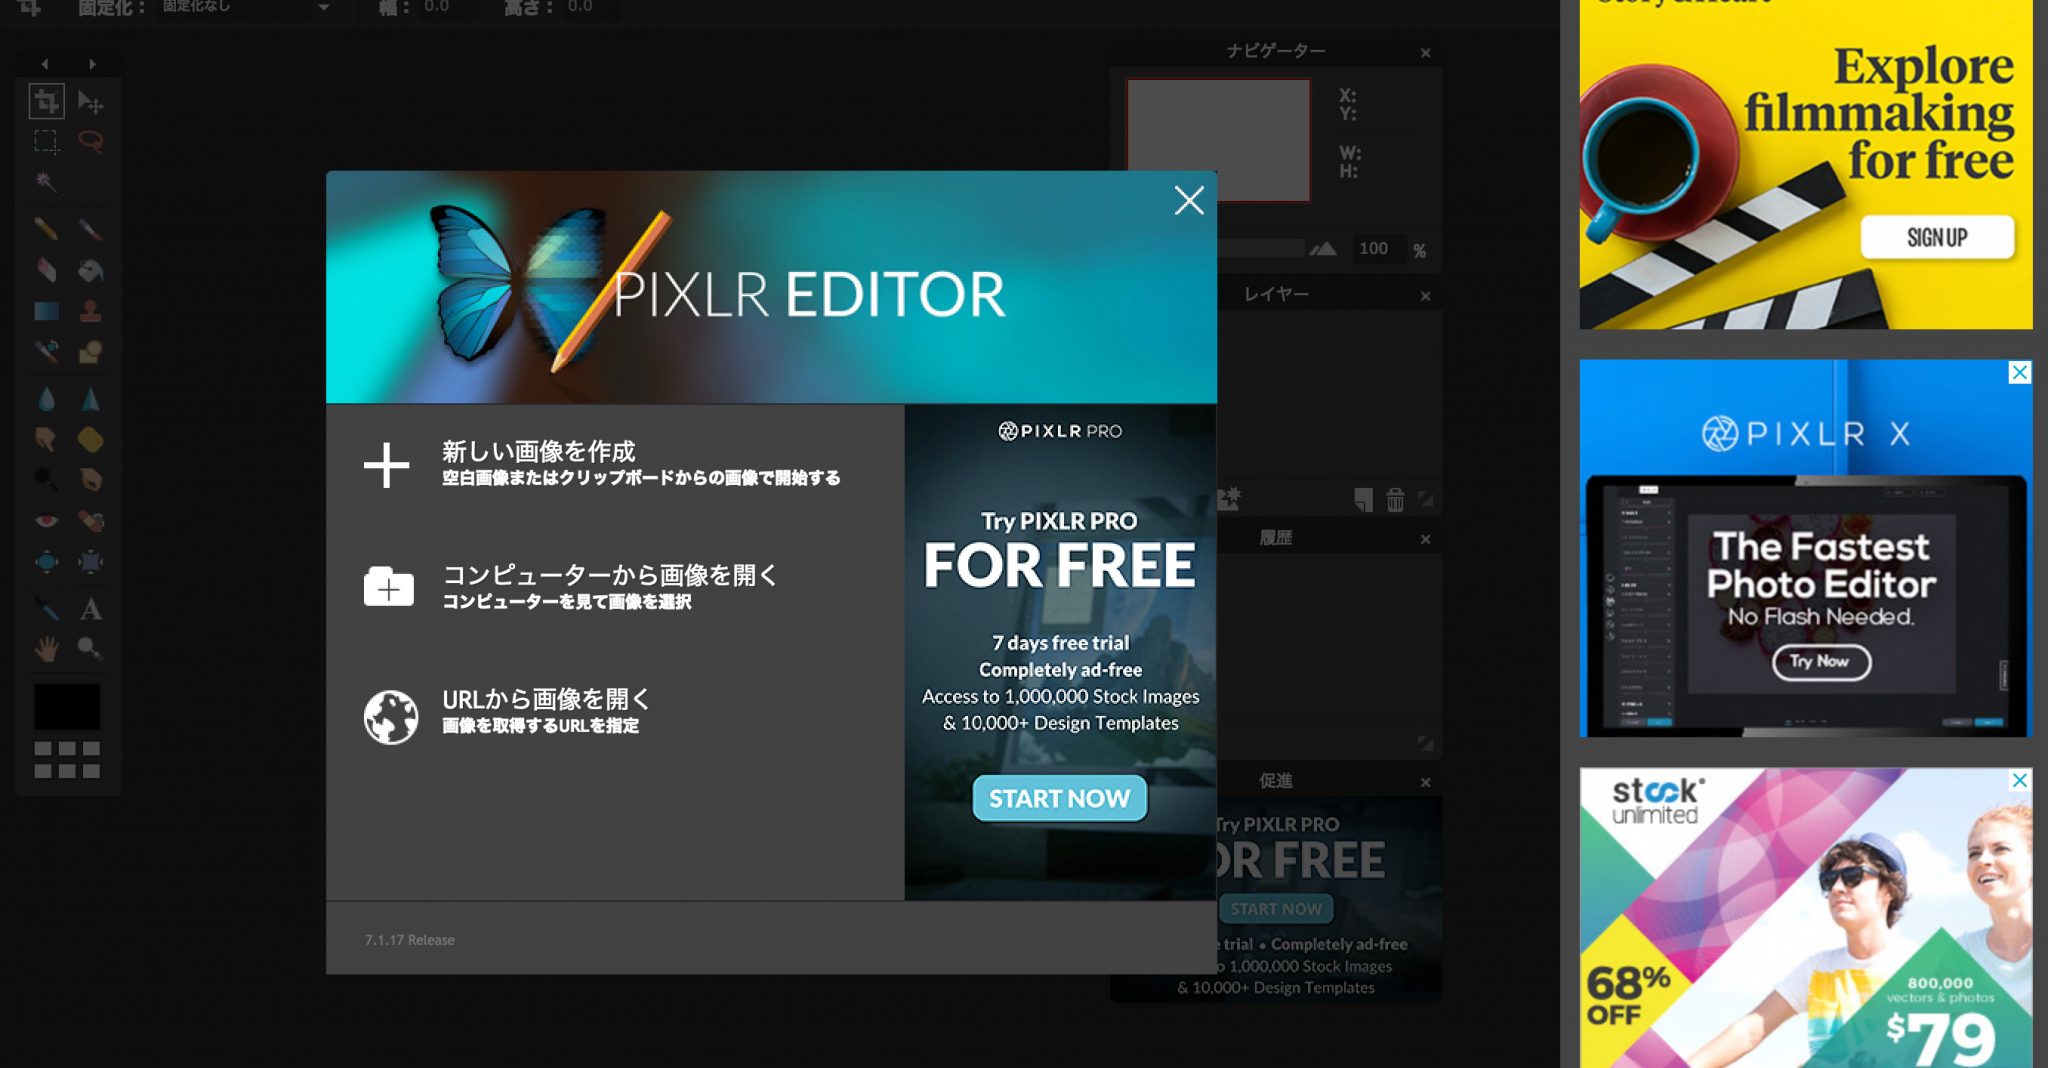Click the navigator preview thumbnail
This screenshot has height=1068, width=2048.
(1219, 140)
